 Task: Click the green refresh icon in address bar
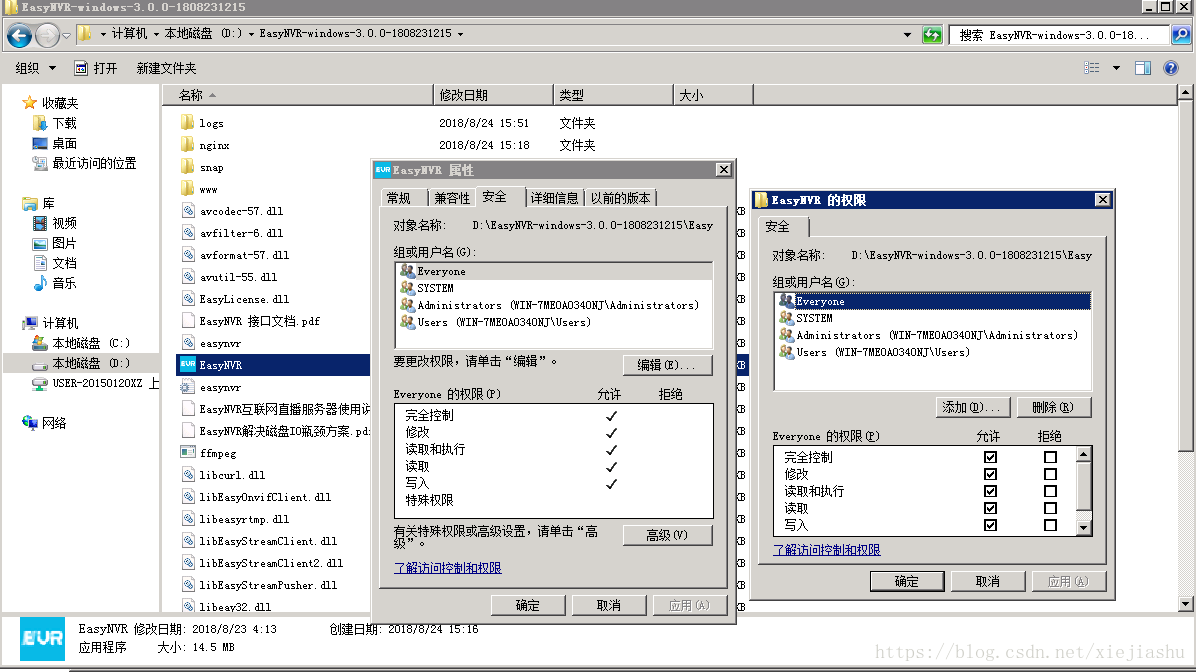932,34
